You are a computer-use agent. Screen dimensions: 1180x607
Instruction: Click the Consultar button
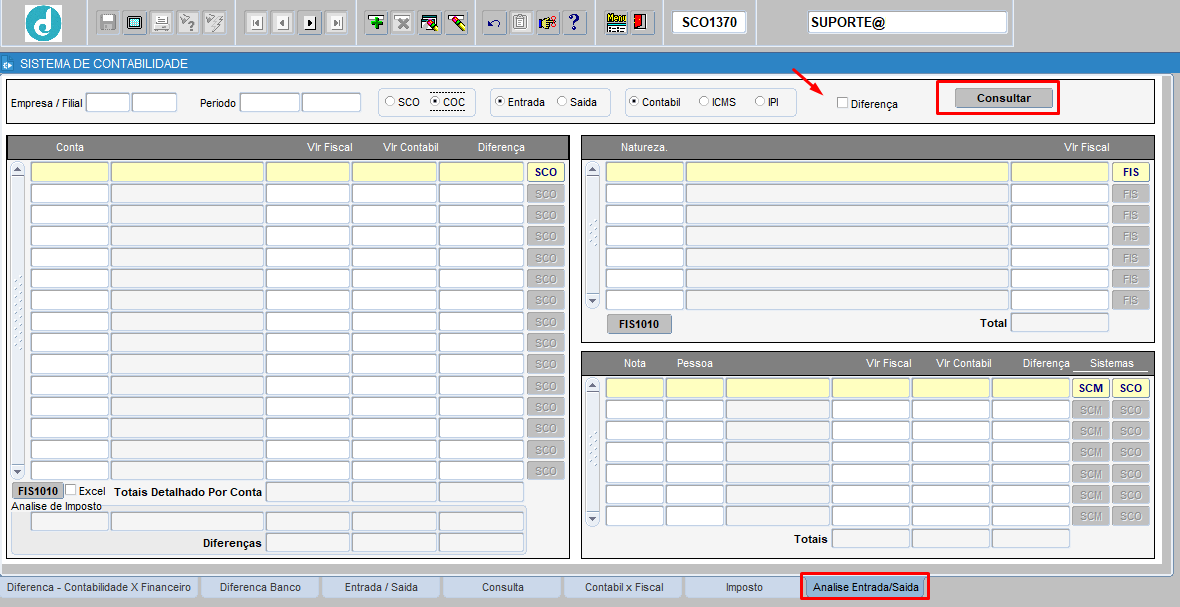pos(1004,98)
